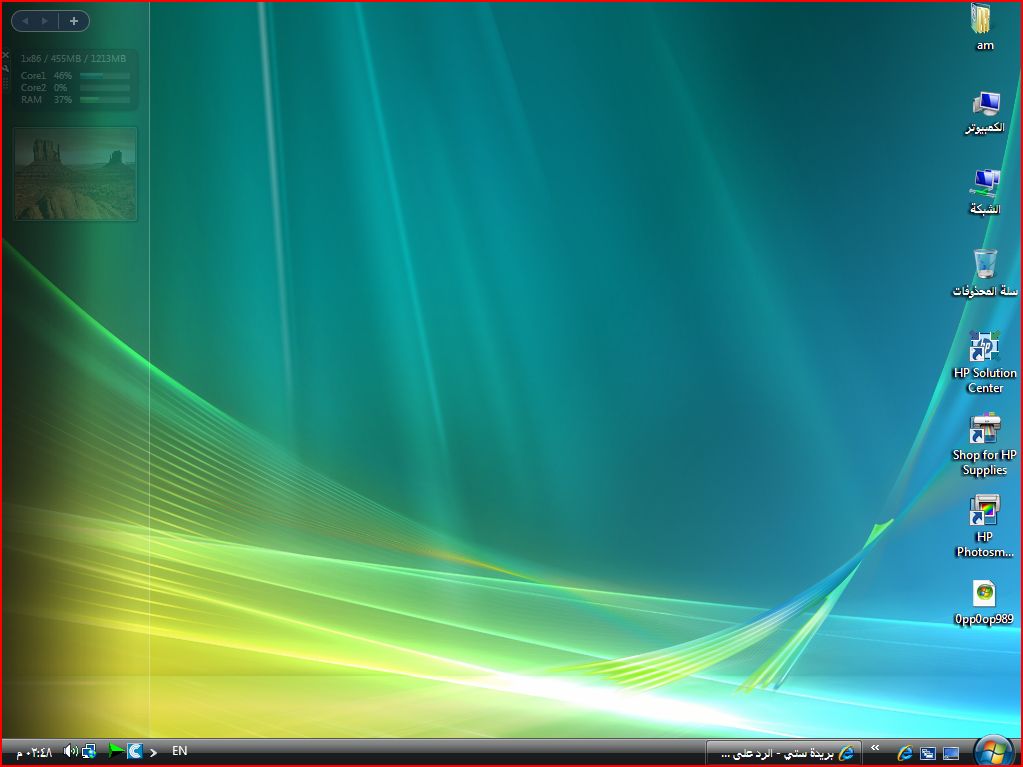Screen dimensions: 1023x767
Task: Select the الشبكة (Network) desktop icon
Action: click(985, 192)
